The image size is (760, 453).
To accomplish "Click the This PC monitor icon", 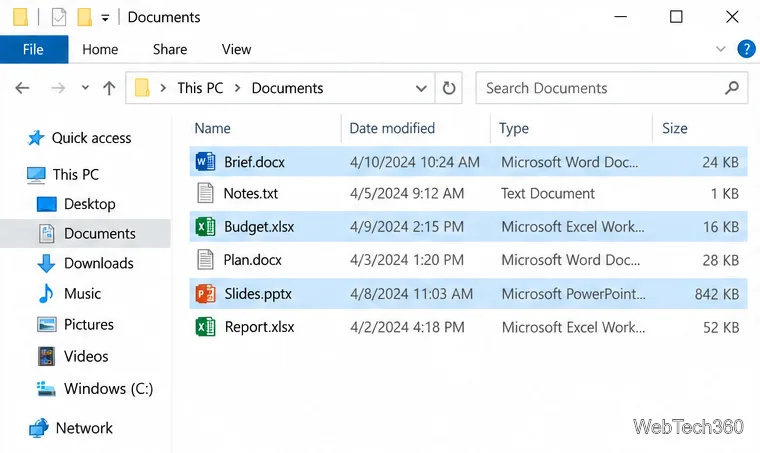I will pos(36,174).
